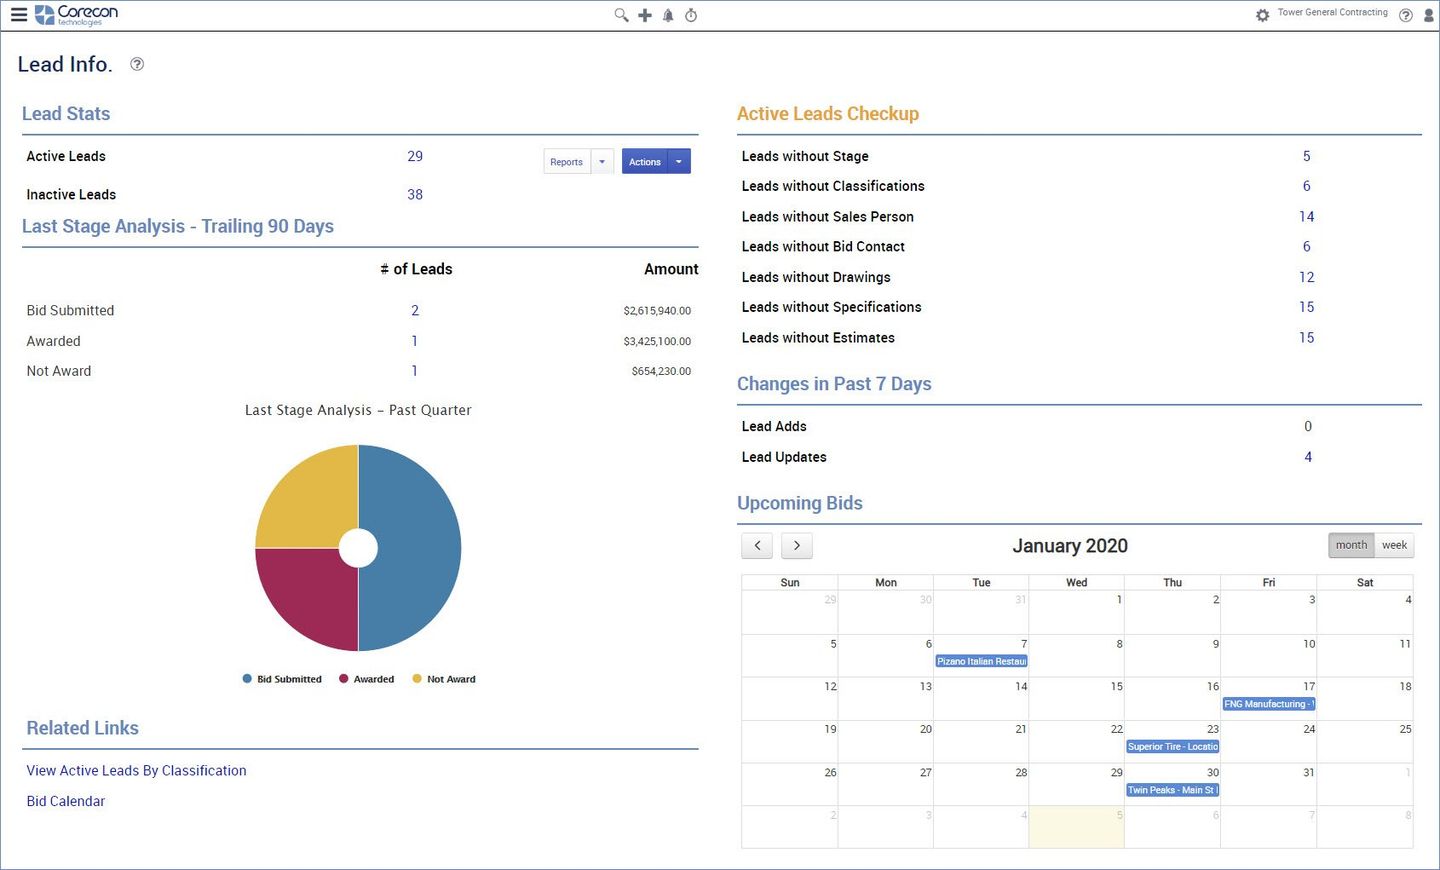Go to previous calendar month

coord(757,545)
